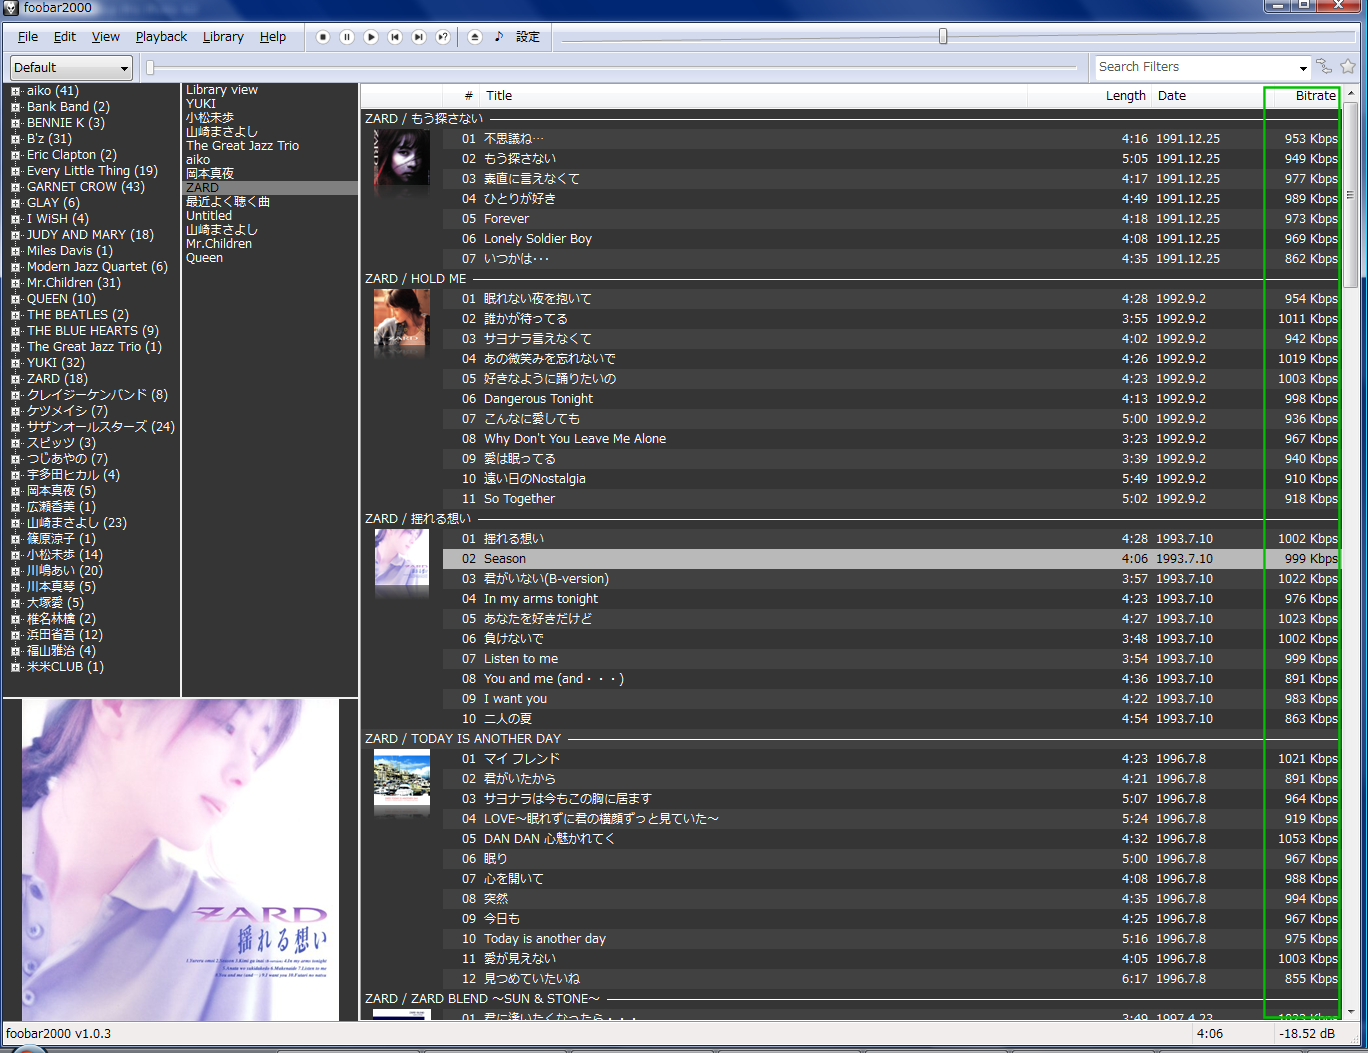Open the Edit menu

65,37
